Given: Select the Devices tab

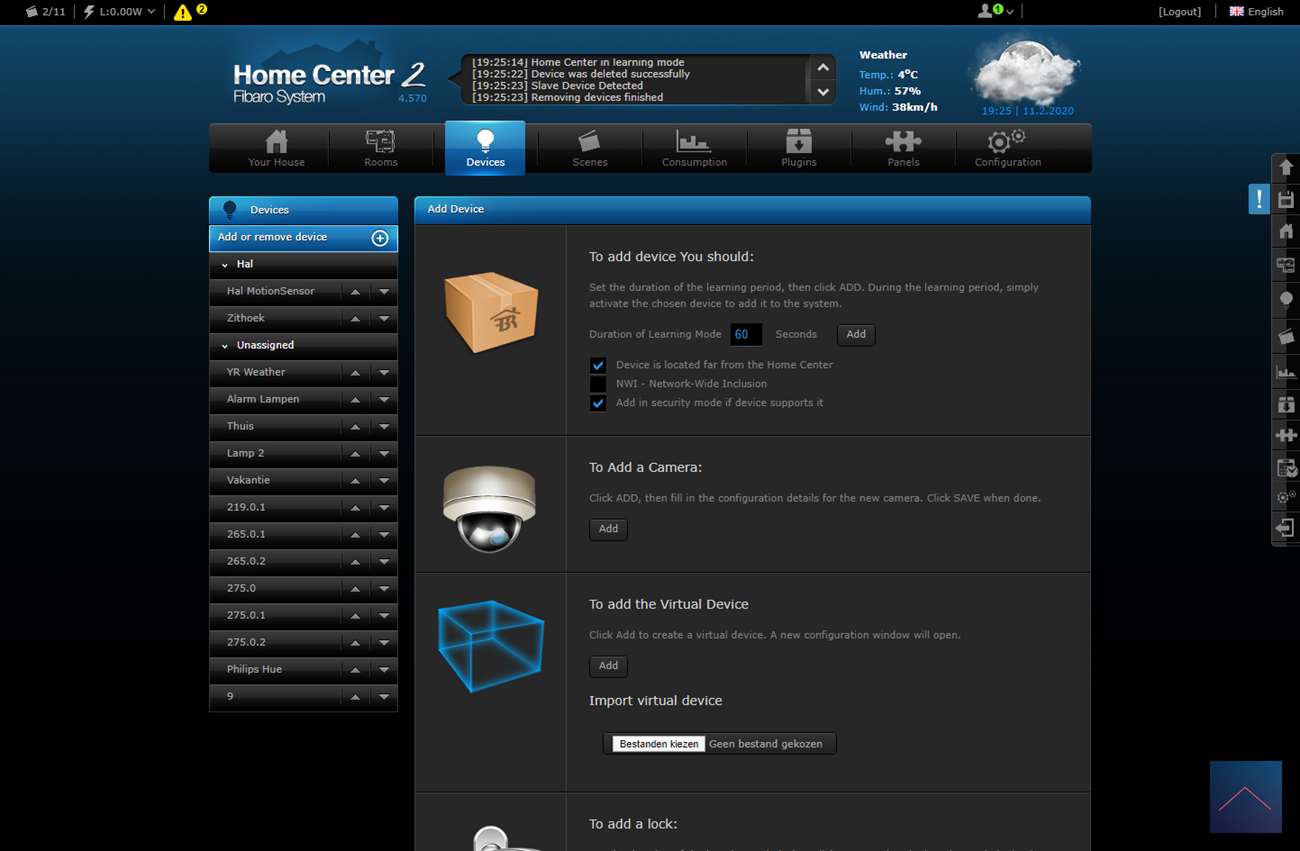Looking at the screenshot, I should pos(485,148).
